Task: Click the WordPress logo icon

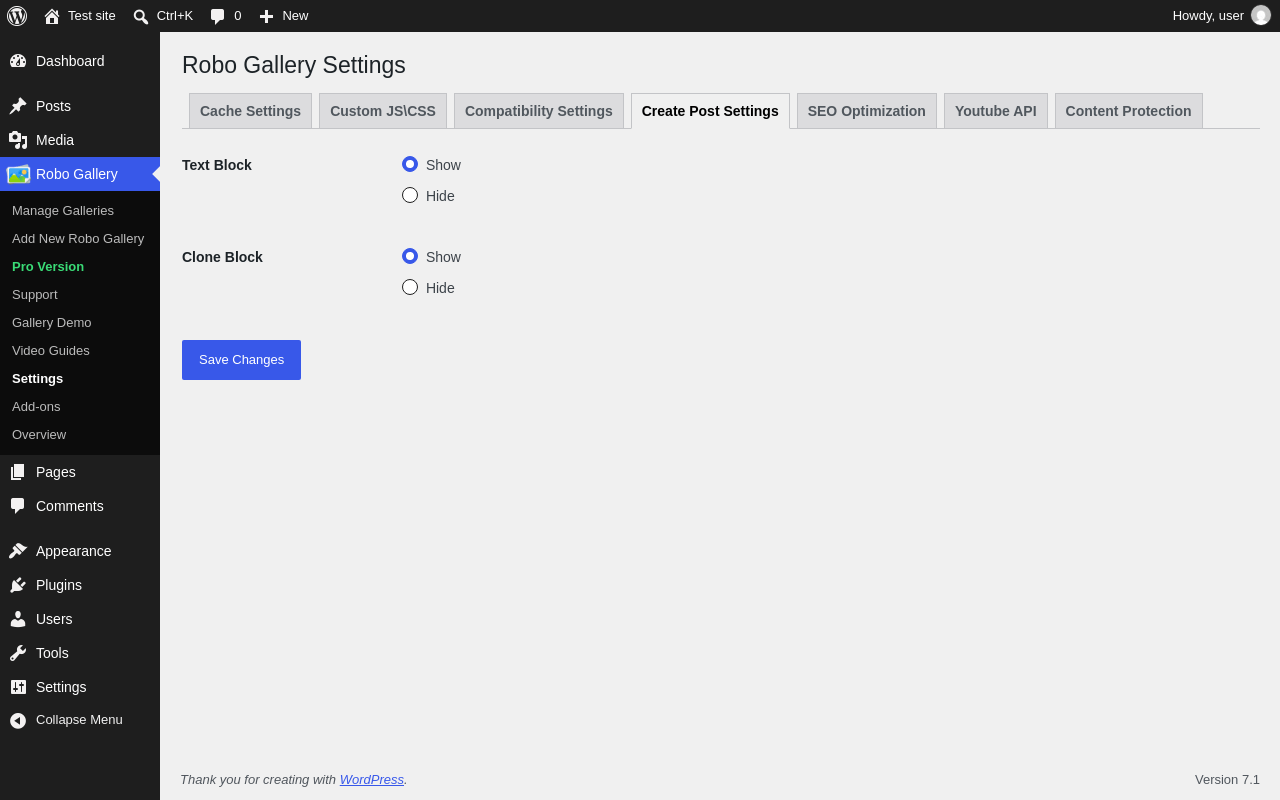Action: point(17,16)
